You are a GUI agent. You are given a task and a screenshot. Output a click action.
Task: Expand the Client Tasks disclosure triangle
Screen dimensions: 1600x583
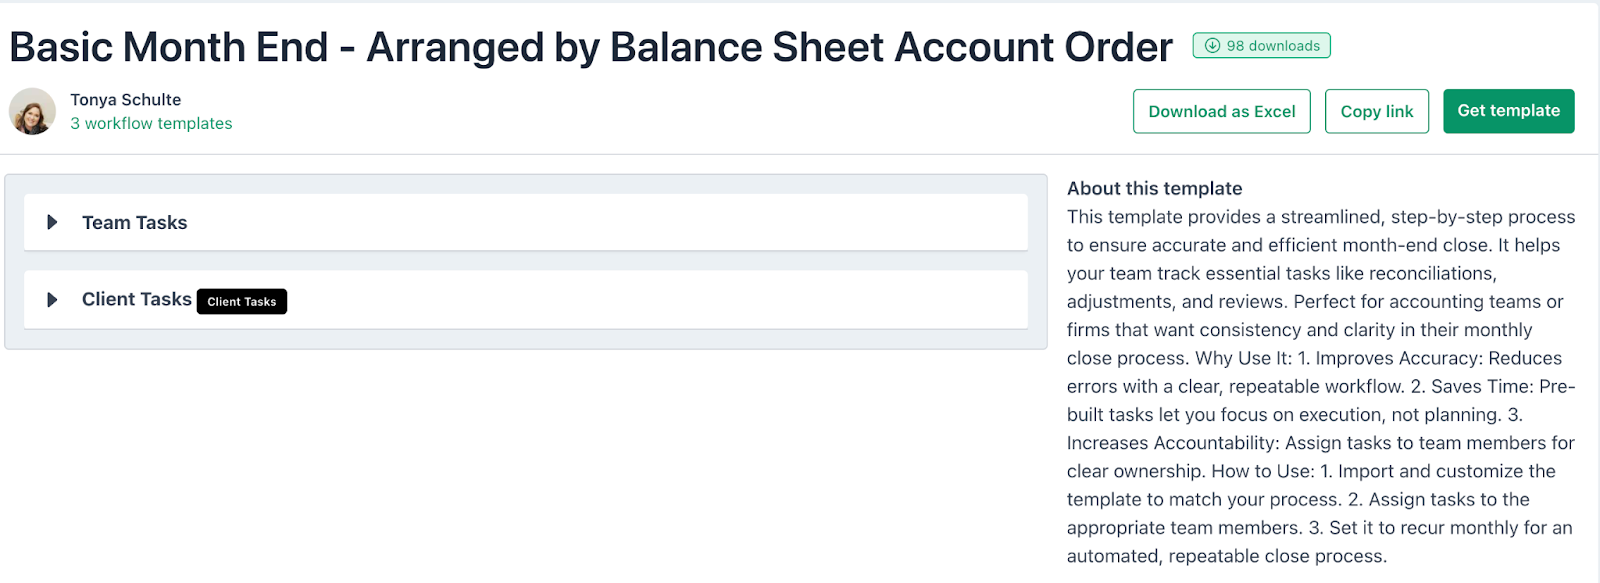coord(52,300)
